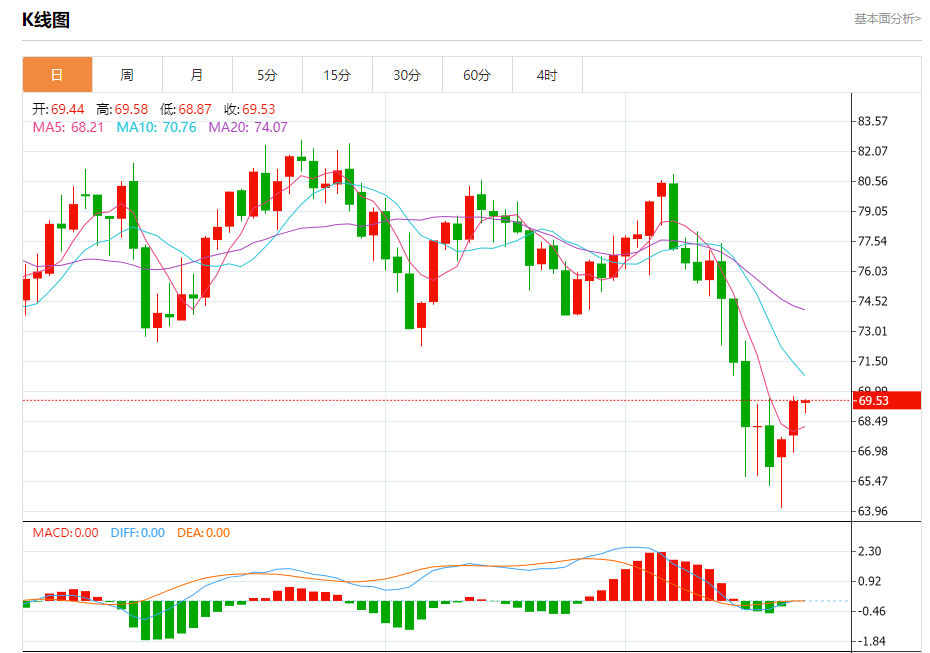
Task: Select the 日 daily chart tab
Action: click(58, 75)
